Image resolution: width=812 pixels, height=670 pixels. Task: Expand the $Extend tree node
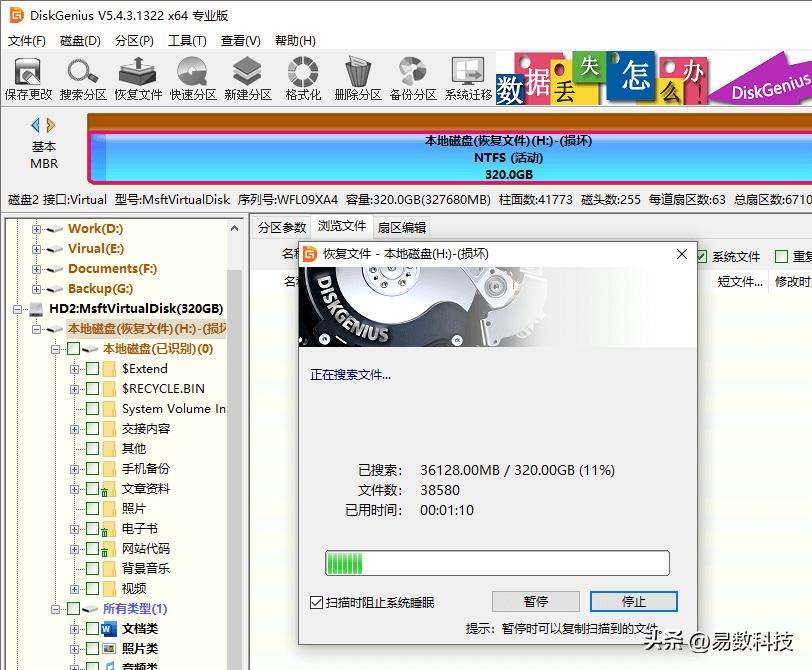(x=72, y=368)
